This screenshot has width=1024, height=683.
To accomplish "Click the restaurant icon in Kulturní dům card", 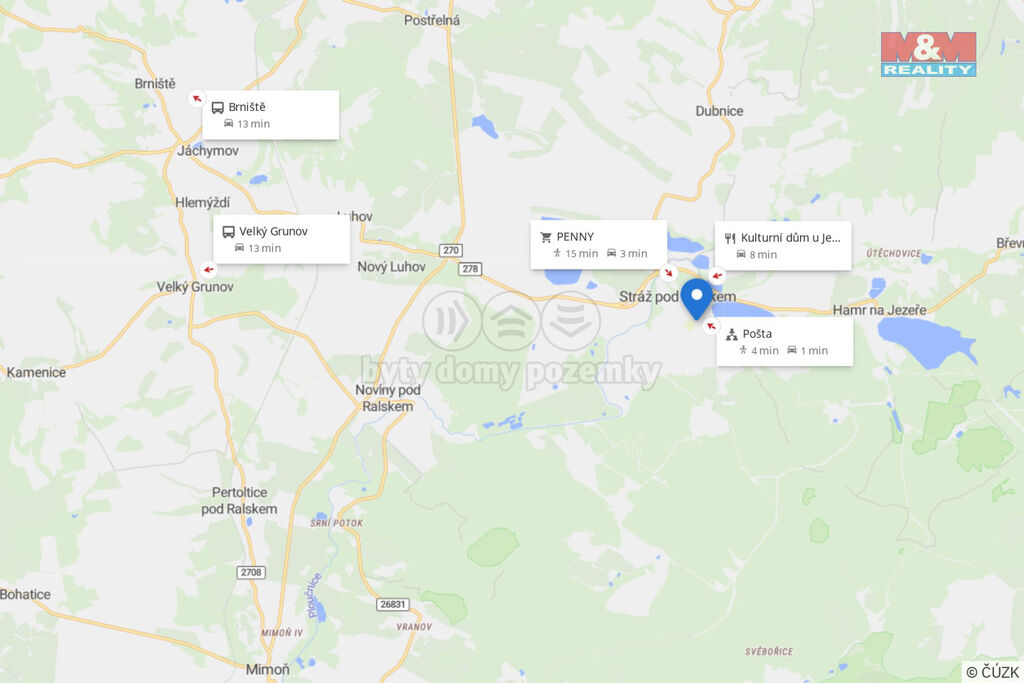I will click(730, 238).
